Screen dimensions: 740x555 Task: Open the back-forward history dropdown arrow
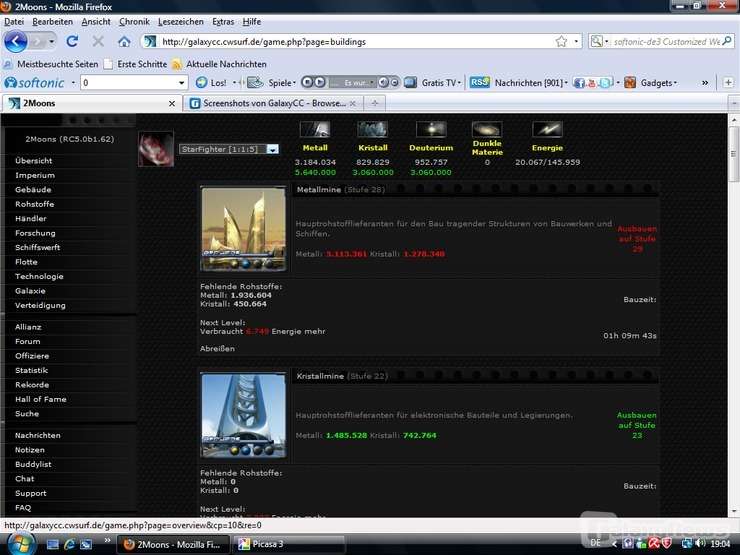[51, 42]
